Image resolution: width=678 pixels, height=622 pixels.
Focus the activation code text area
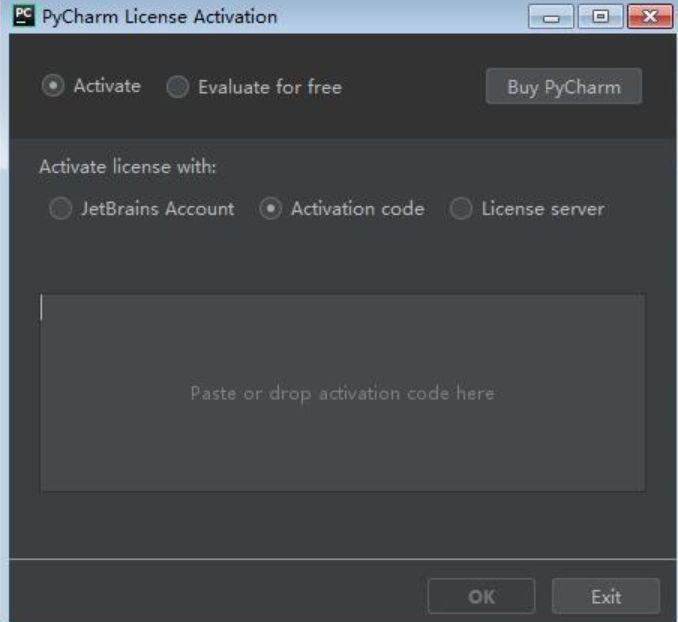[x=342, y=392]
